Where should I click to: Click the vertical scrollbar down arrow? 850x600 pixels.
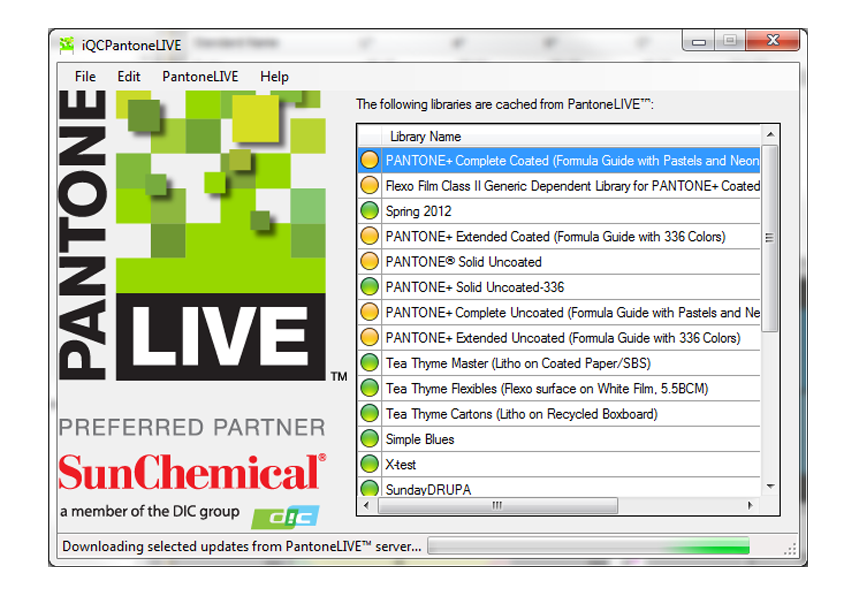click(x=770, y=486)
